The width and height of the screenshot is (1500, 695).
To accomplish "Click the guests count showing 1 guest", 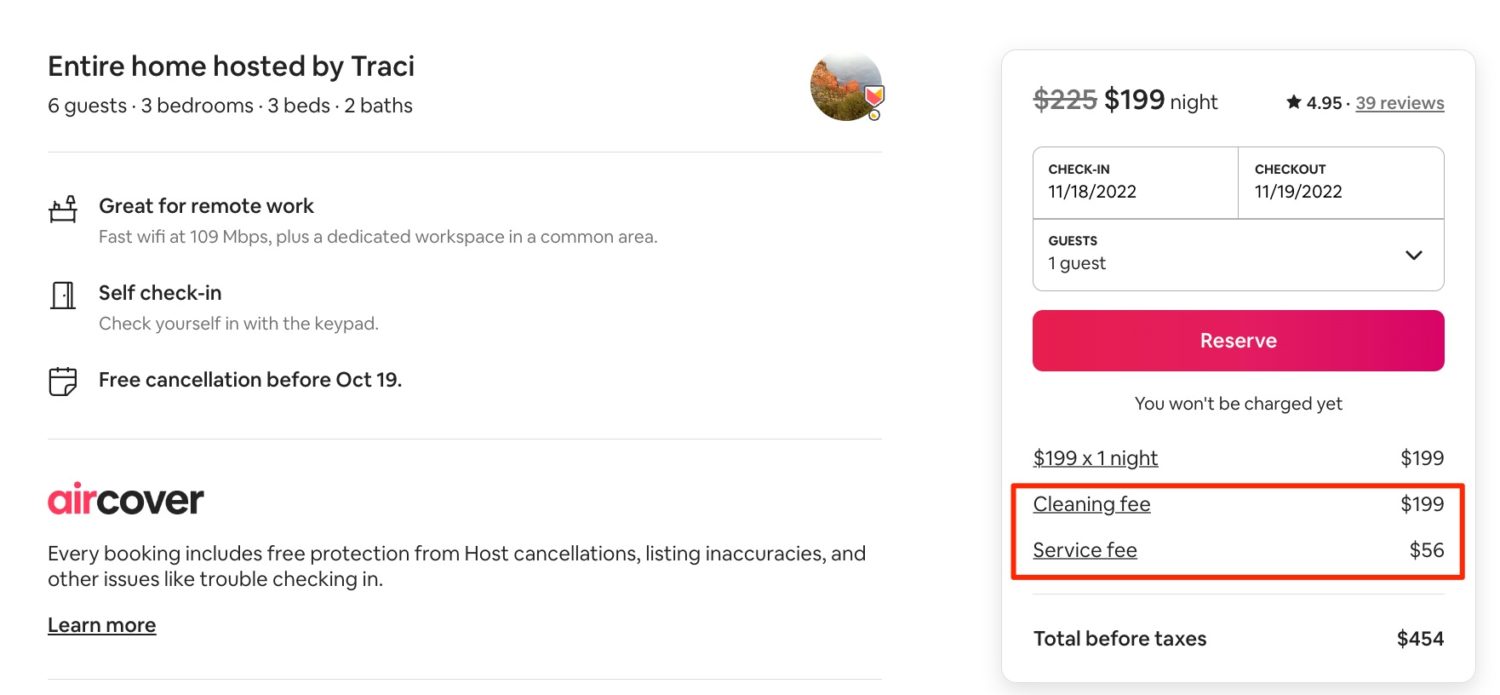I will (x=1077, y=263).
